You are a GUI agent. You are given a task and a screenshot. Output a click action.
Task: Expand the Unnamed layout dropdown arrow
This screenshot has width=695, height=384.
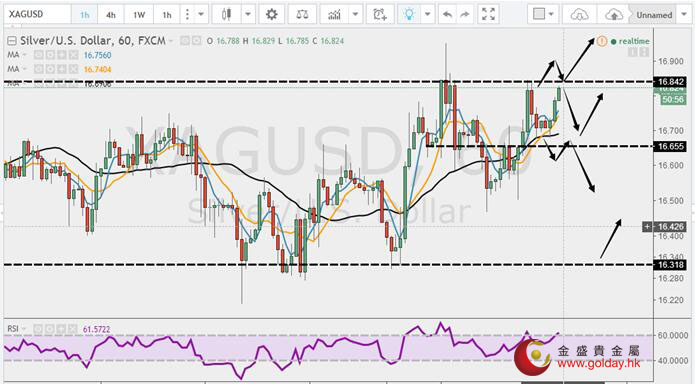click(x=684, y=15)
